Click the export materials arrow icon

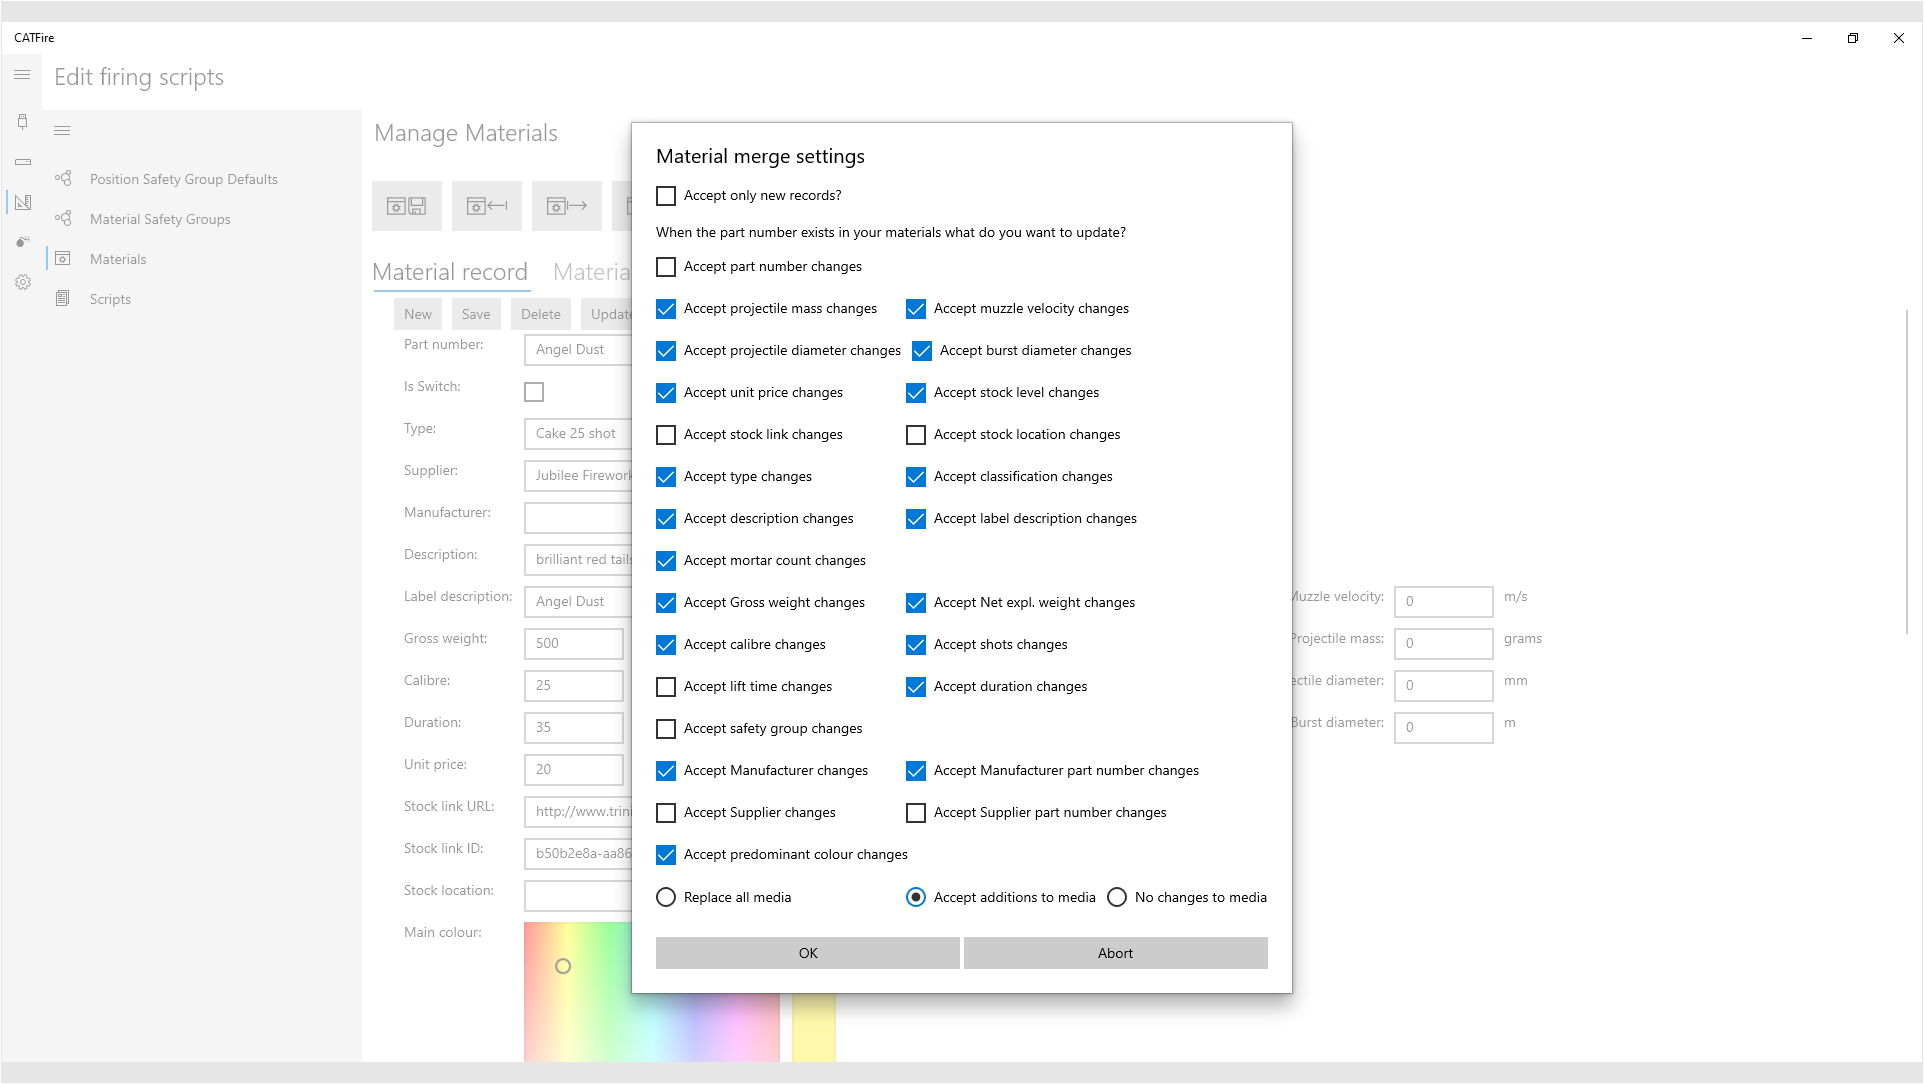click(x=567, y=206)
